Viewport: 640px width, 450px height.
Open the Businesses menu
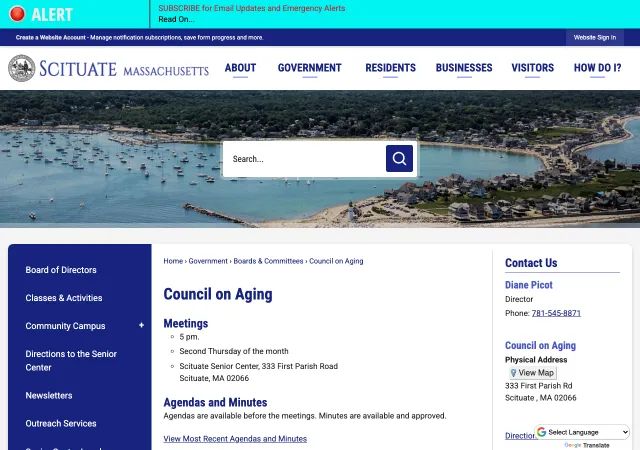(464, 68)
